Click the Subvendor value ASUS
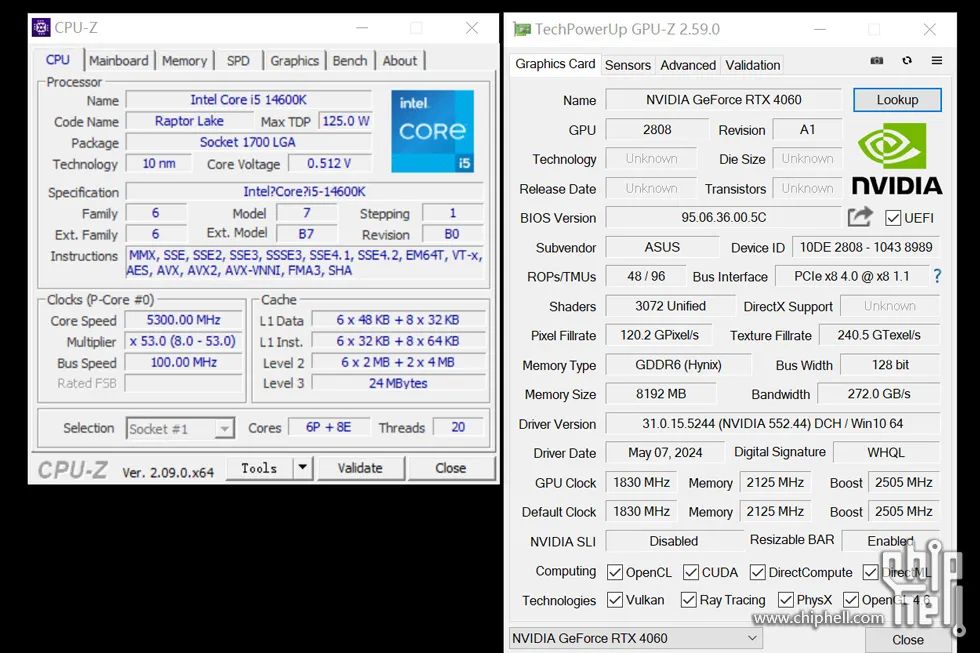The image size is (980, 653). (x=662, y=247)
